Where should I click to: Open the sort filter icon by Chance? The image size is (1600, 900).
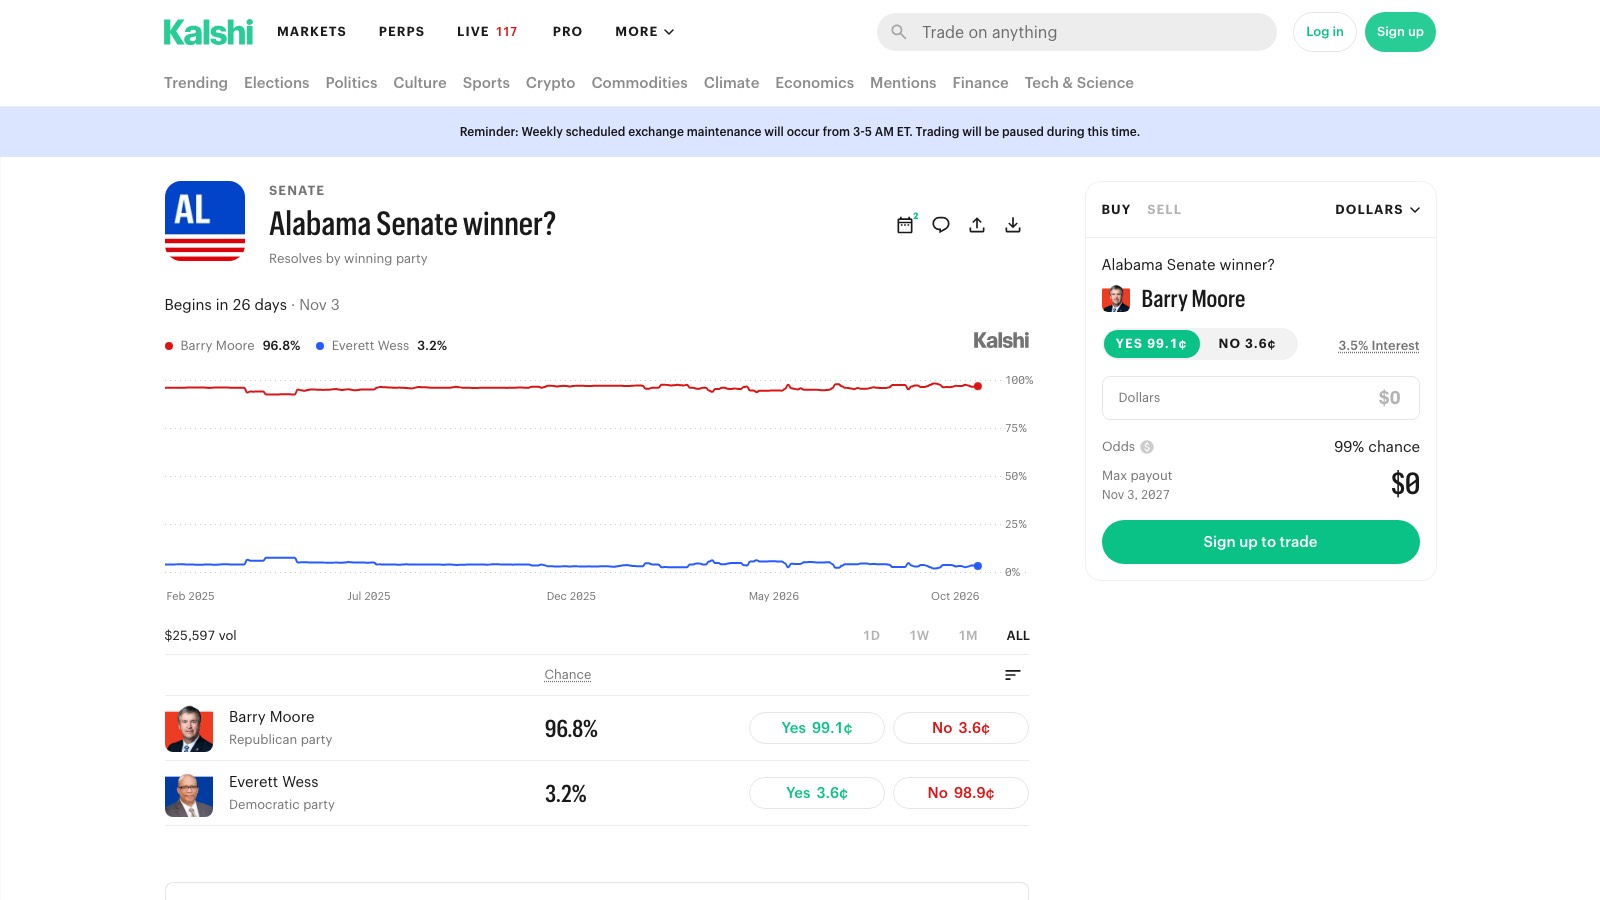click(1013, 675)
